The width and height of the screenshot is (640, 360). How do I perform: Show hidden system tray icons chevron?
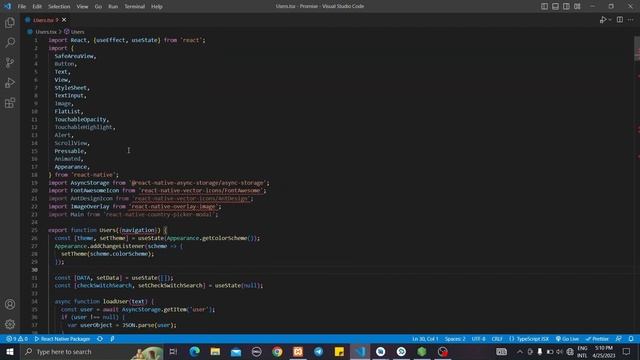(520, 351)
